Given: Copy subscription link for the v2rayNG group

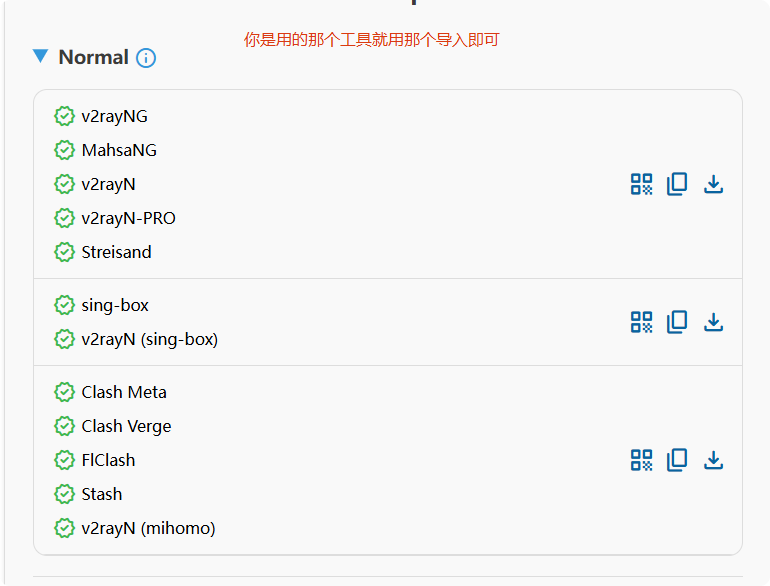Looking at the screenshot, I should (677, 184).
